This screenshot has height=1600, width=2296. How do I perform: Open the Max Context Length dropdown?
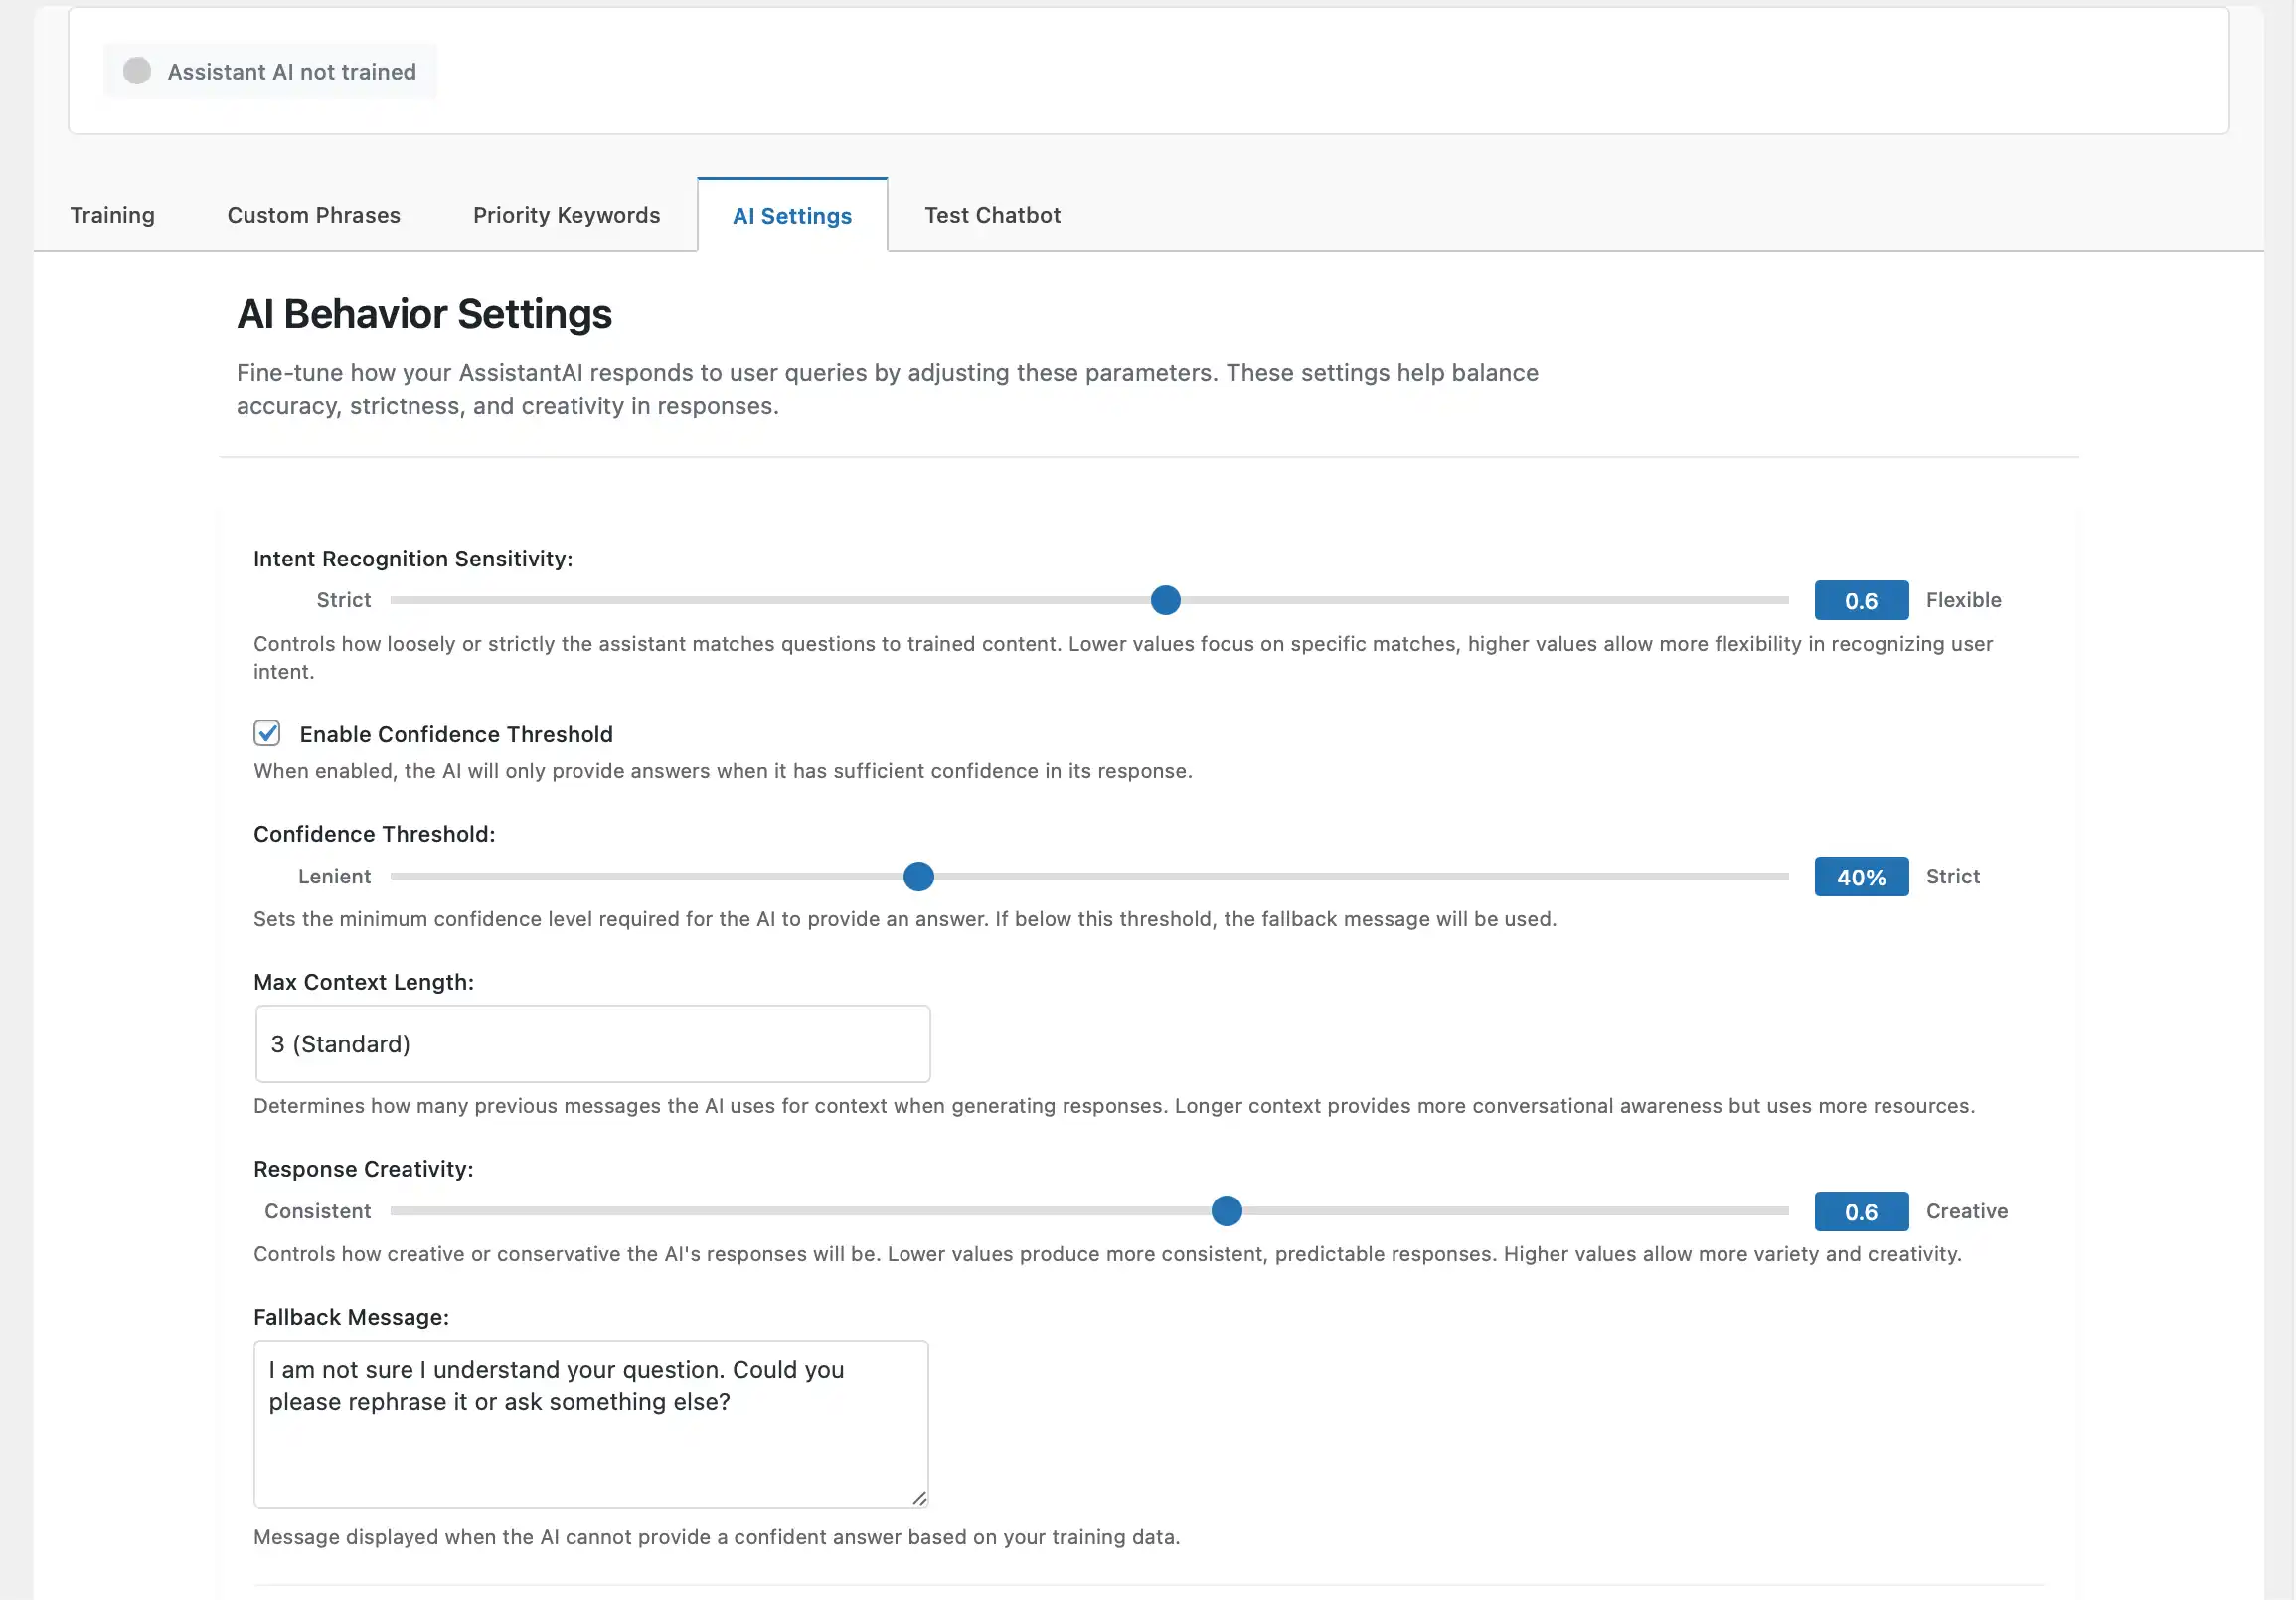592,1044
